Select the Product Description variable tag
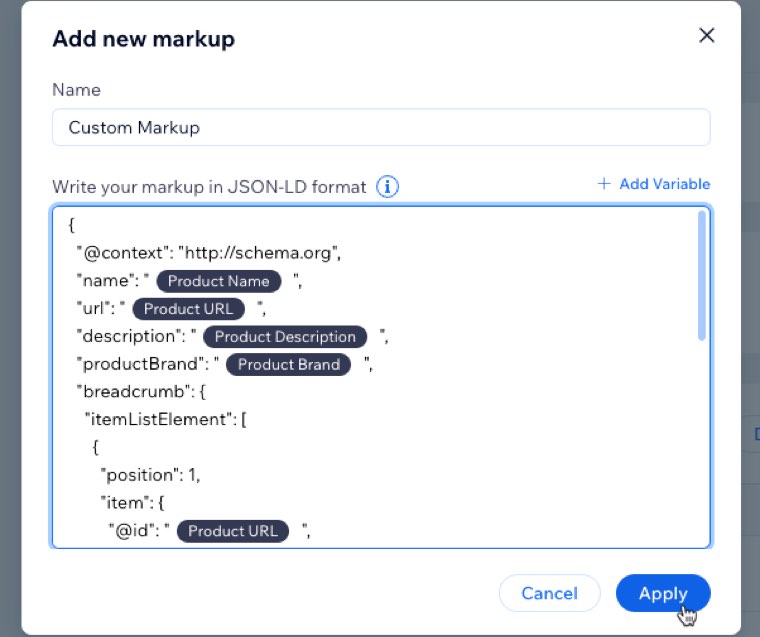This screenshot has width=760, height=637. 285,337
